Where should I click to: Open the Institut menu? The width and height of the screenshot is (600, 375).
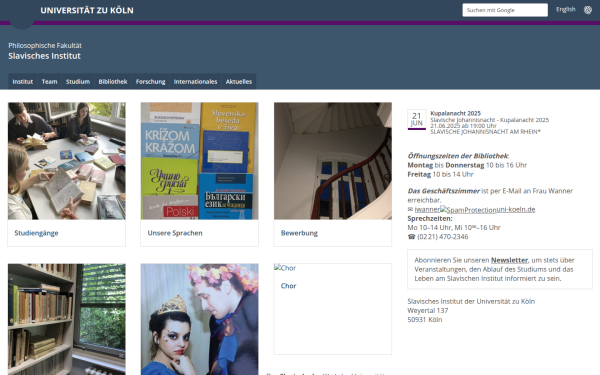[x=23, y=82]
